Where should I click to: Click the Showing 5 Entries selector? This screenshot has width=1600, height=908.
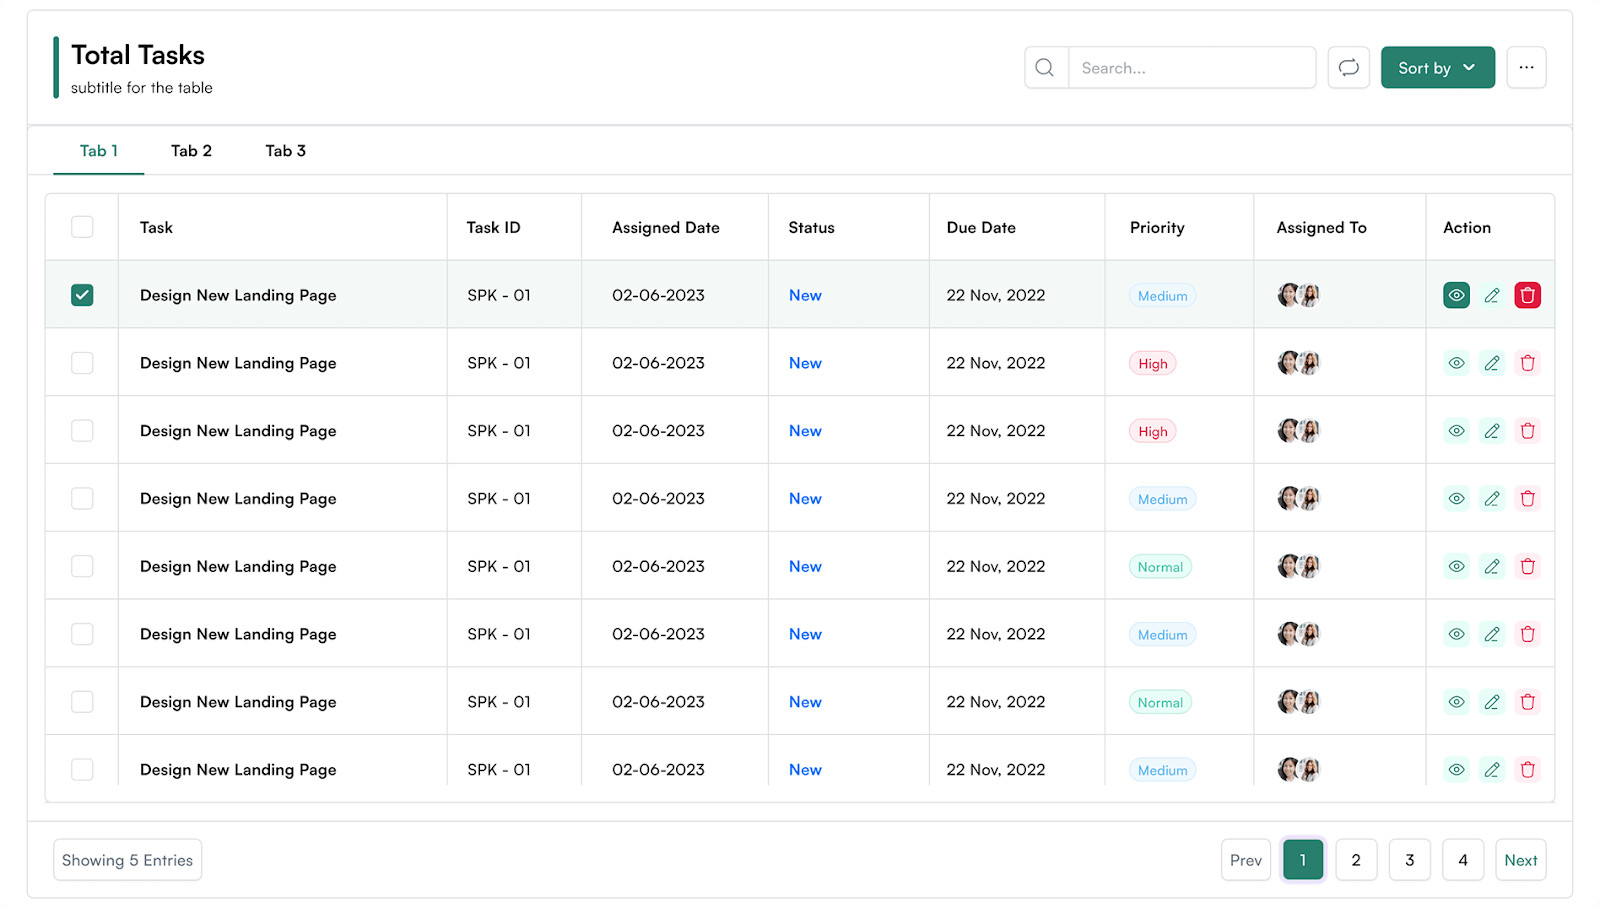[x=127, y=860]
